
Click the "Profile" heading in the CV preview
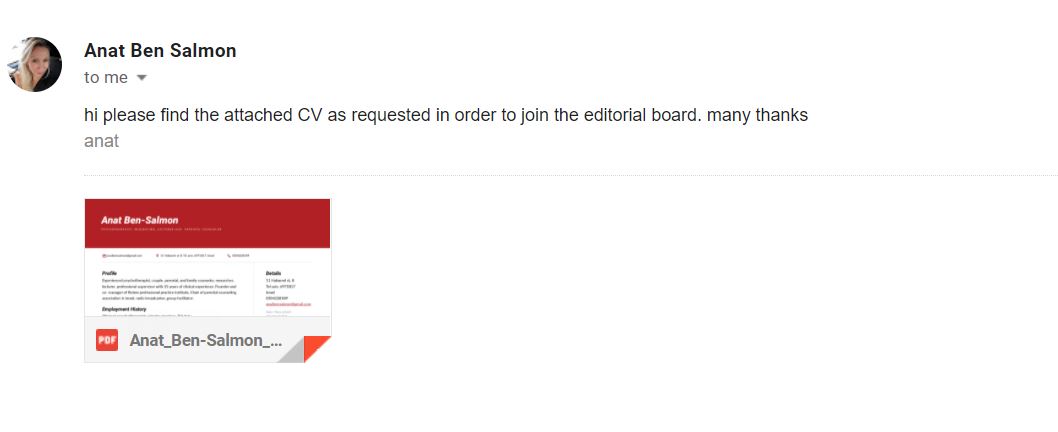click(x=110, y=272)
